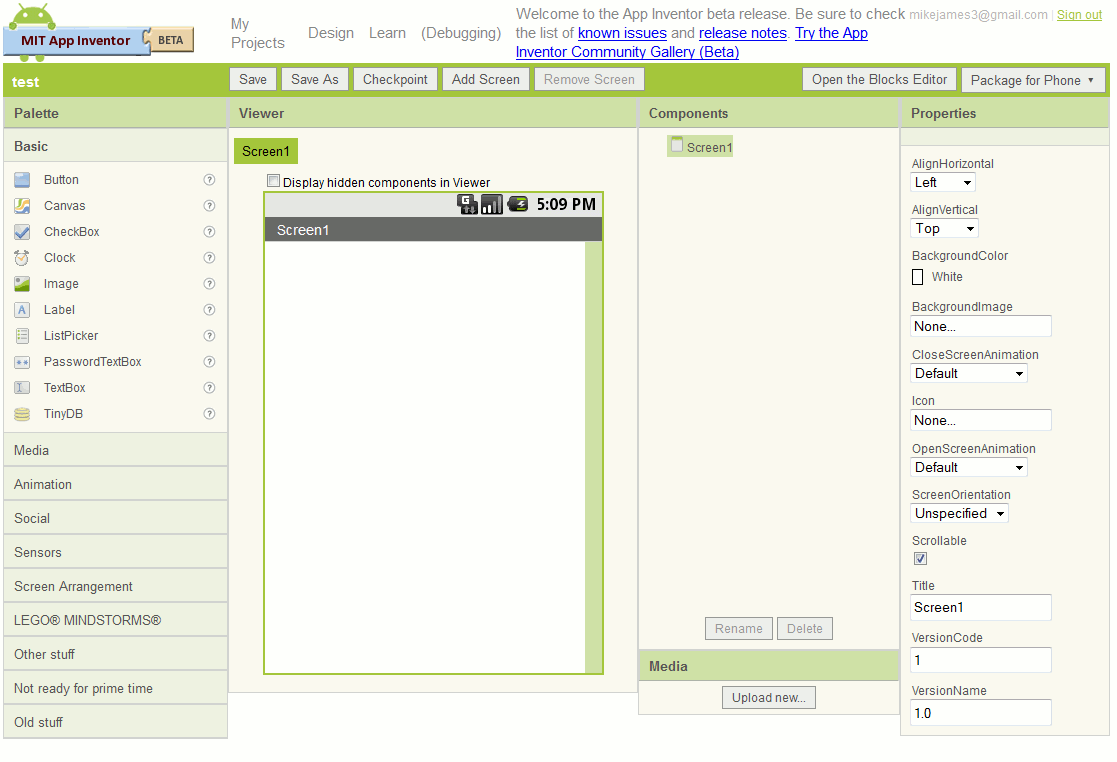Image resolution: width=1117 pixels, height=762 pixels.
Task: Expand the Screen Arrangement palette section
Action: coord(115,587)
